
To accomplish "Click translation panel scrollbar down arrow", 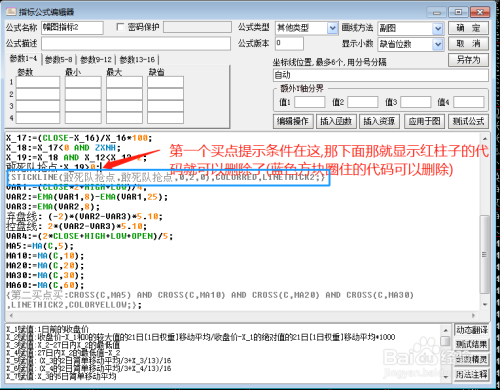I will tap(445, 377).
